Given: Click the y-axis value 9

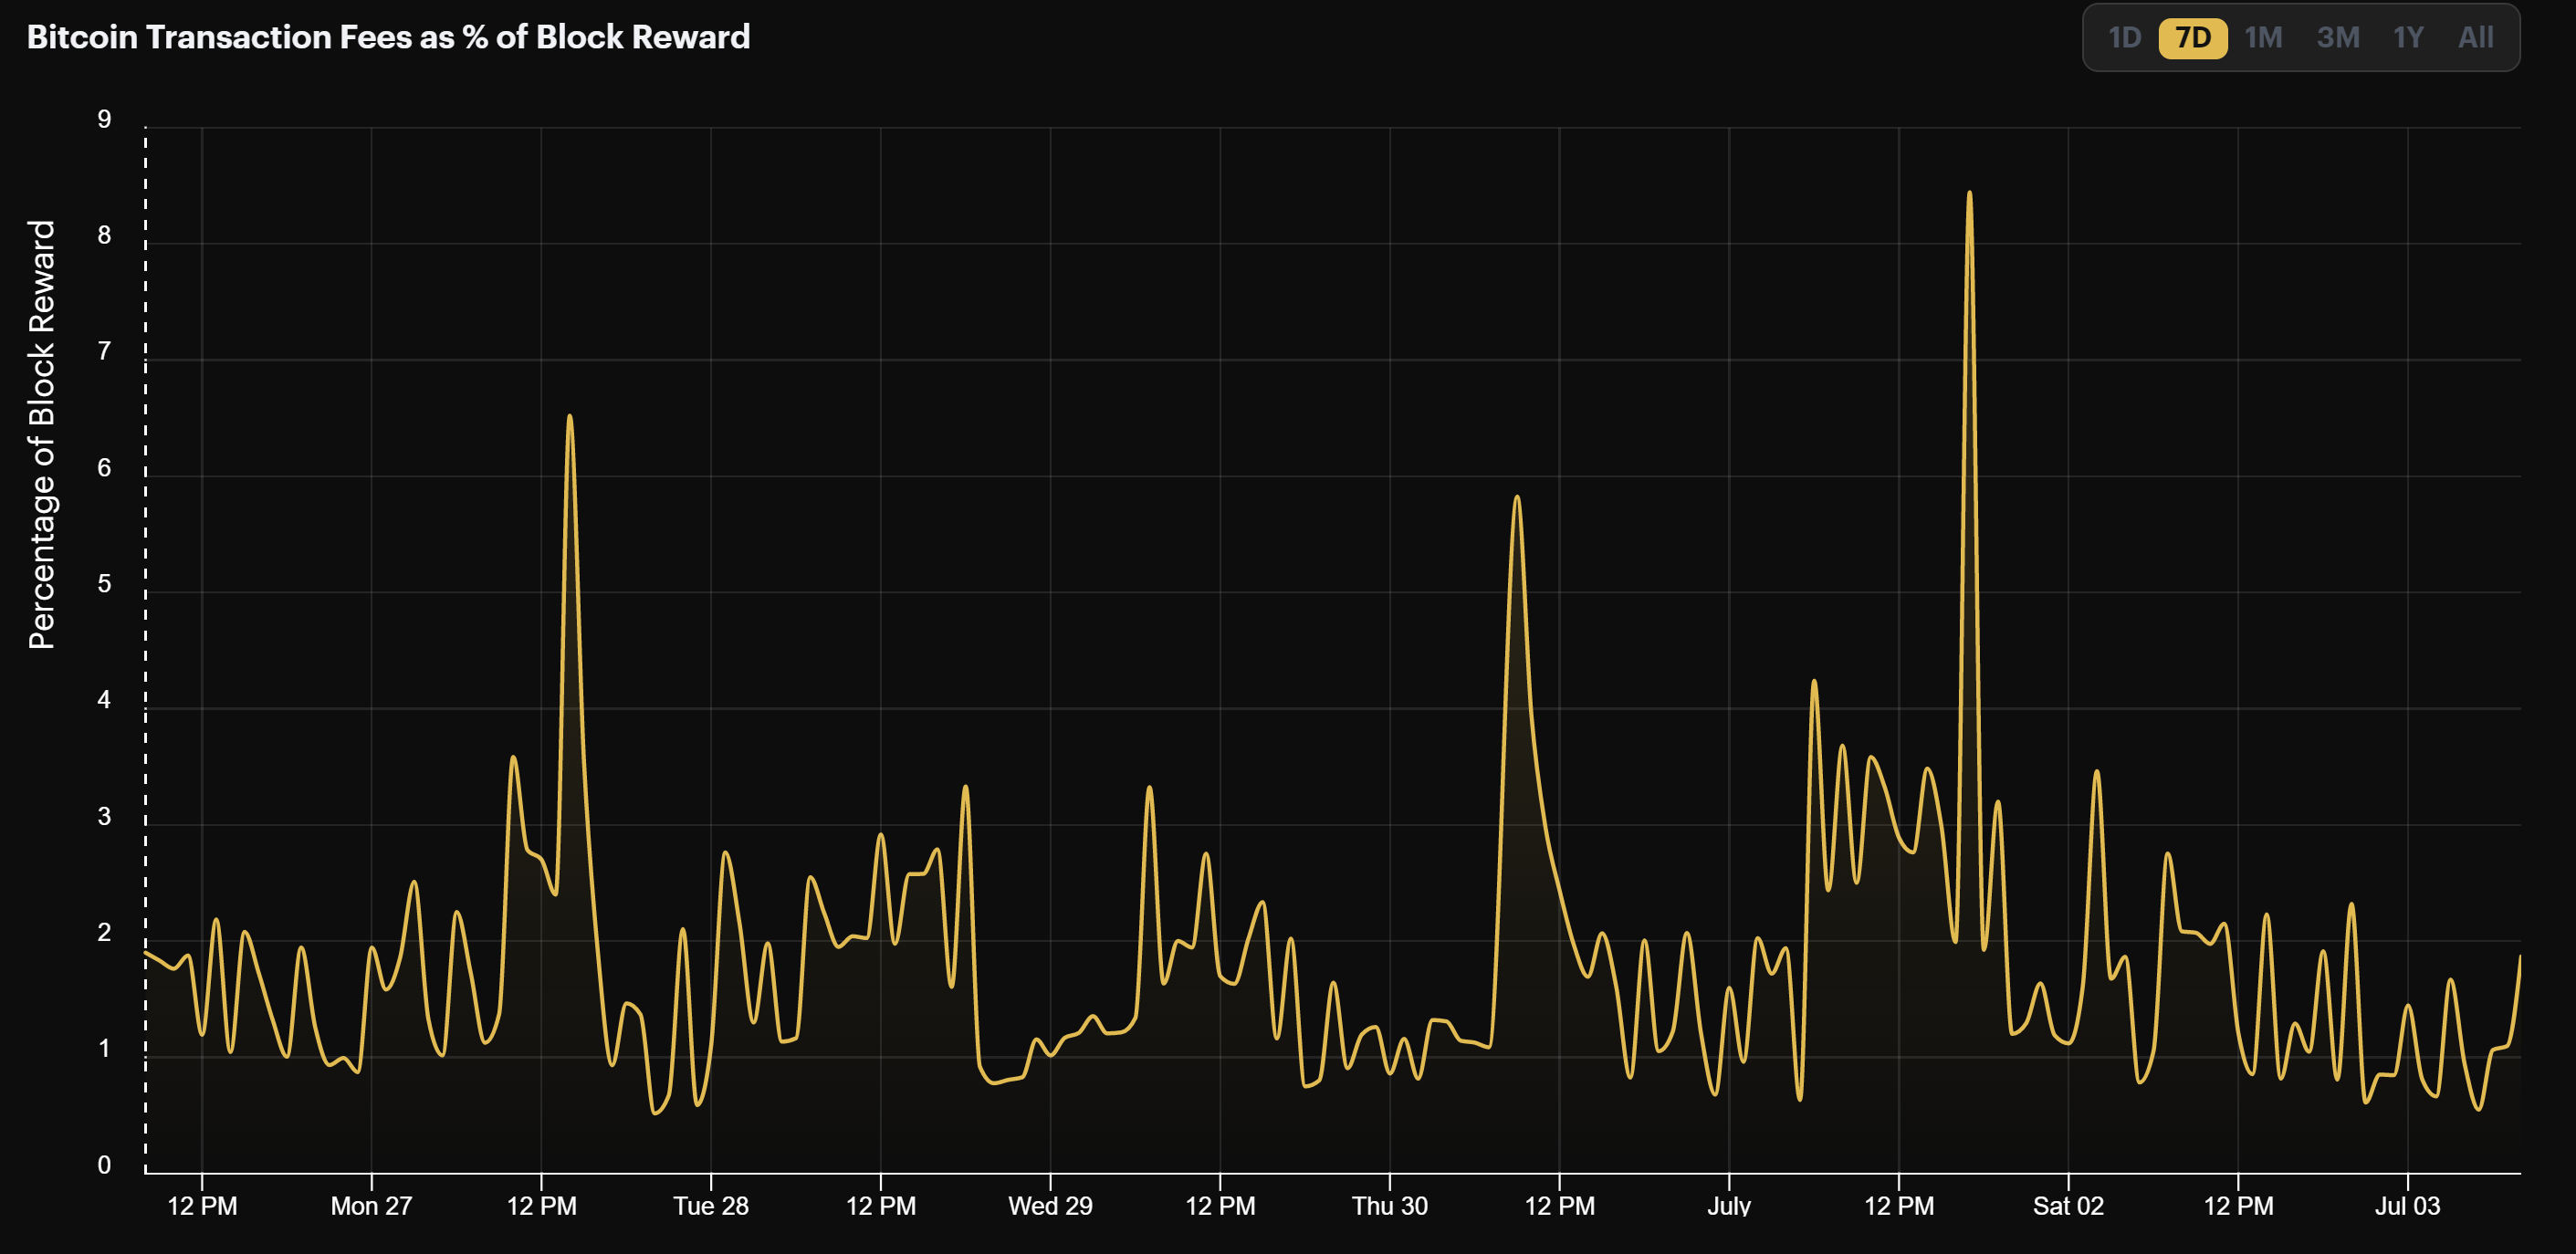Looking at the screenshot, I should click(x=104, y=120).
